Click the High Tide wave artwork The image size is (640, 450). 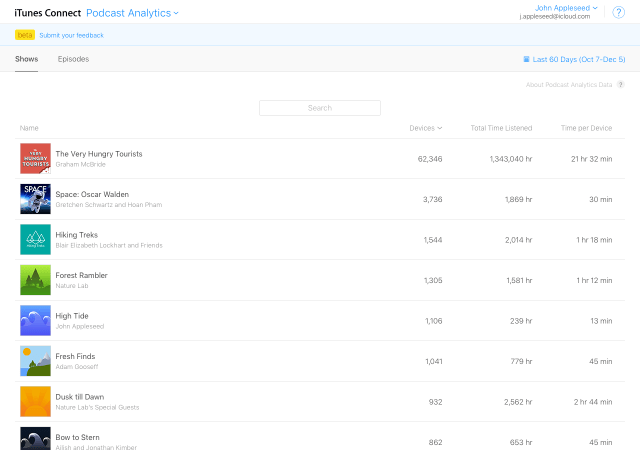click(x=35, y=320)
